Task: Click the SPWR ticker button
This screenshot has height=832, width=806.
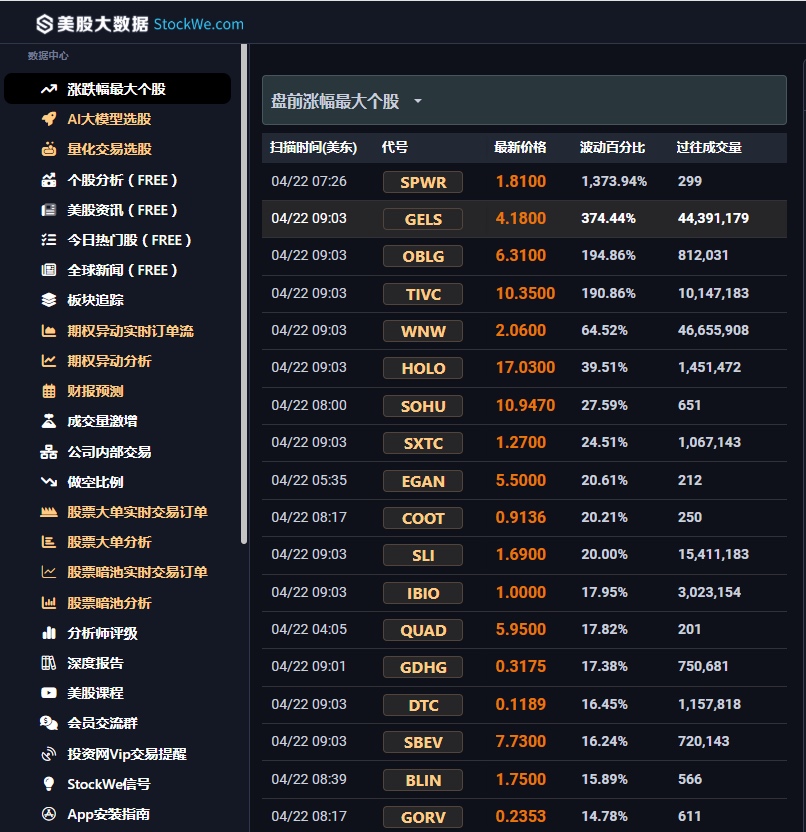Action: point(423,182)
